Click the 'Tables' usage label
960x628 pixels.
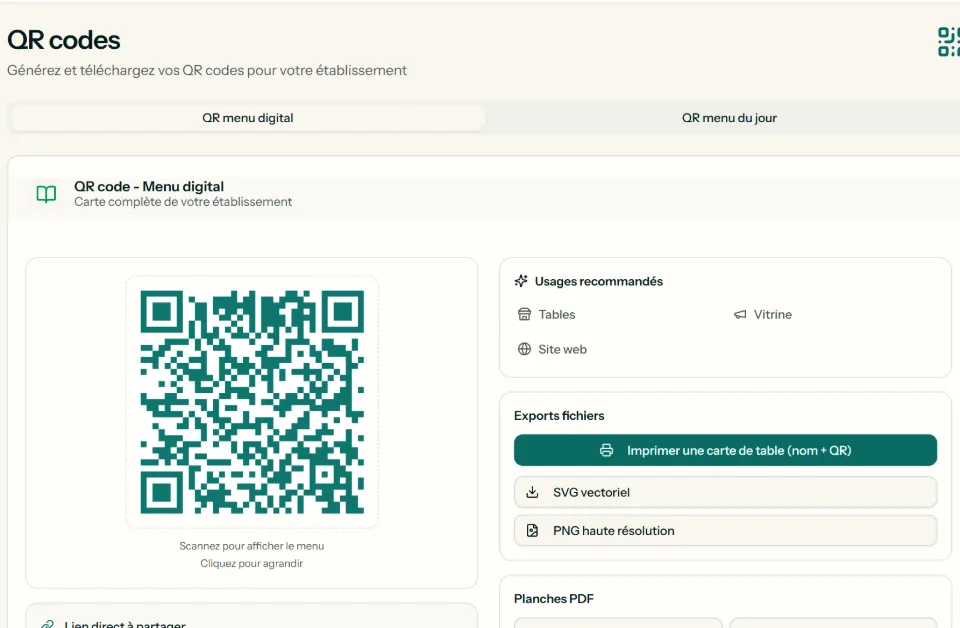pos(557,315)
